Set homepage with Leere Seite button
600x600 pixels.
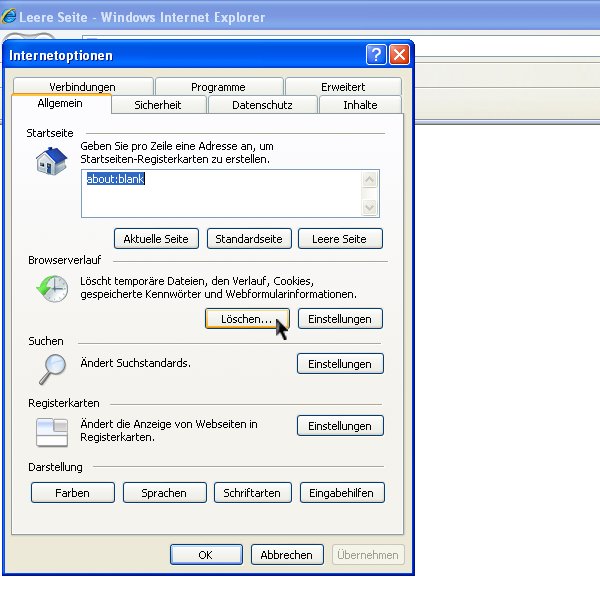click(340, 239)
